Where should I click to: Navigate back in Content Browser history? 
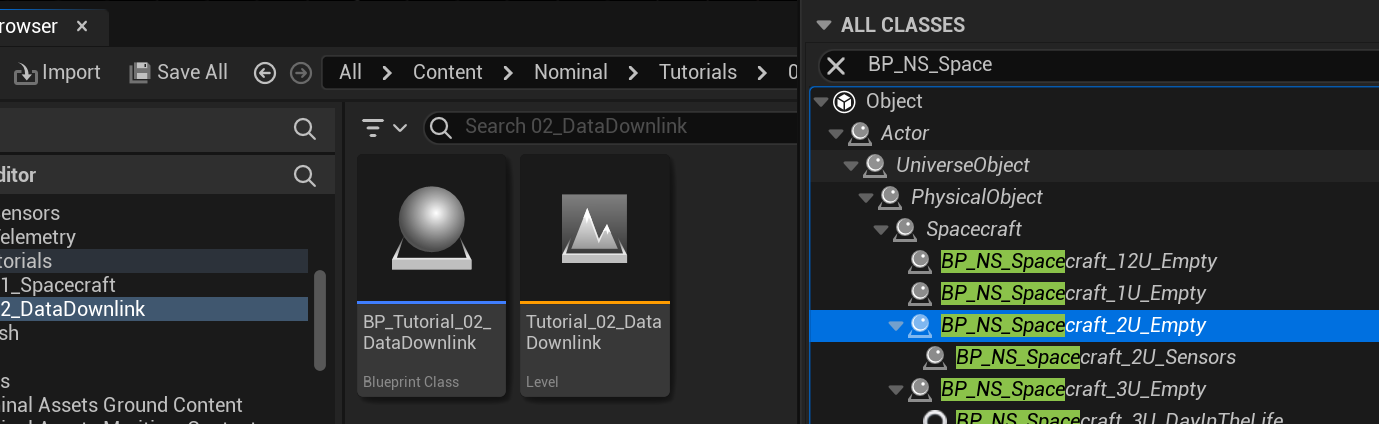(x=265, y=72)
